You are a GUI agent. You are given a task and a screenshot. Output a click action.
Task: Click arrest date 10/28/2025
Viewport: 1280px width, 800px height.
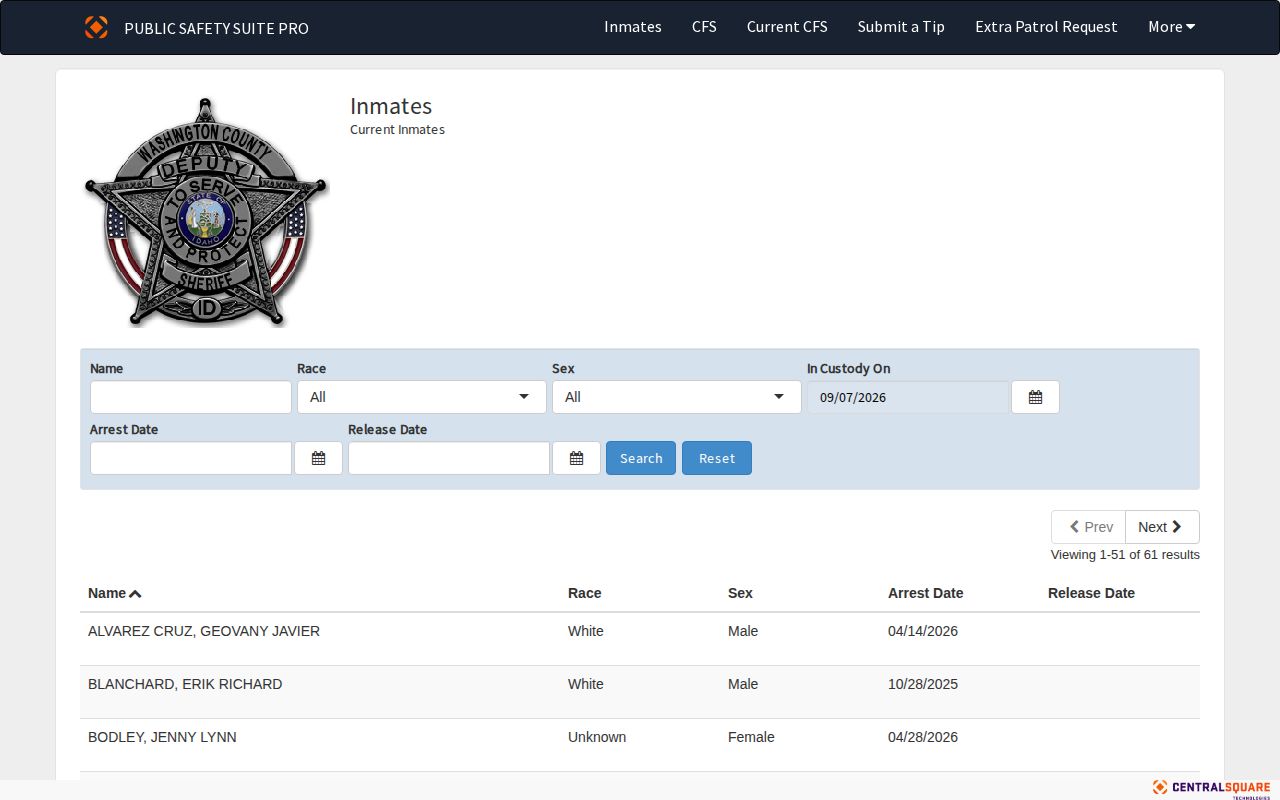[x=923, y=684]
